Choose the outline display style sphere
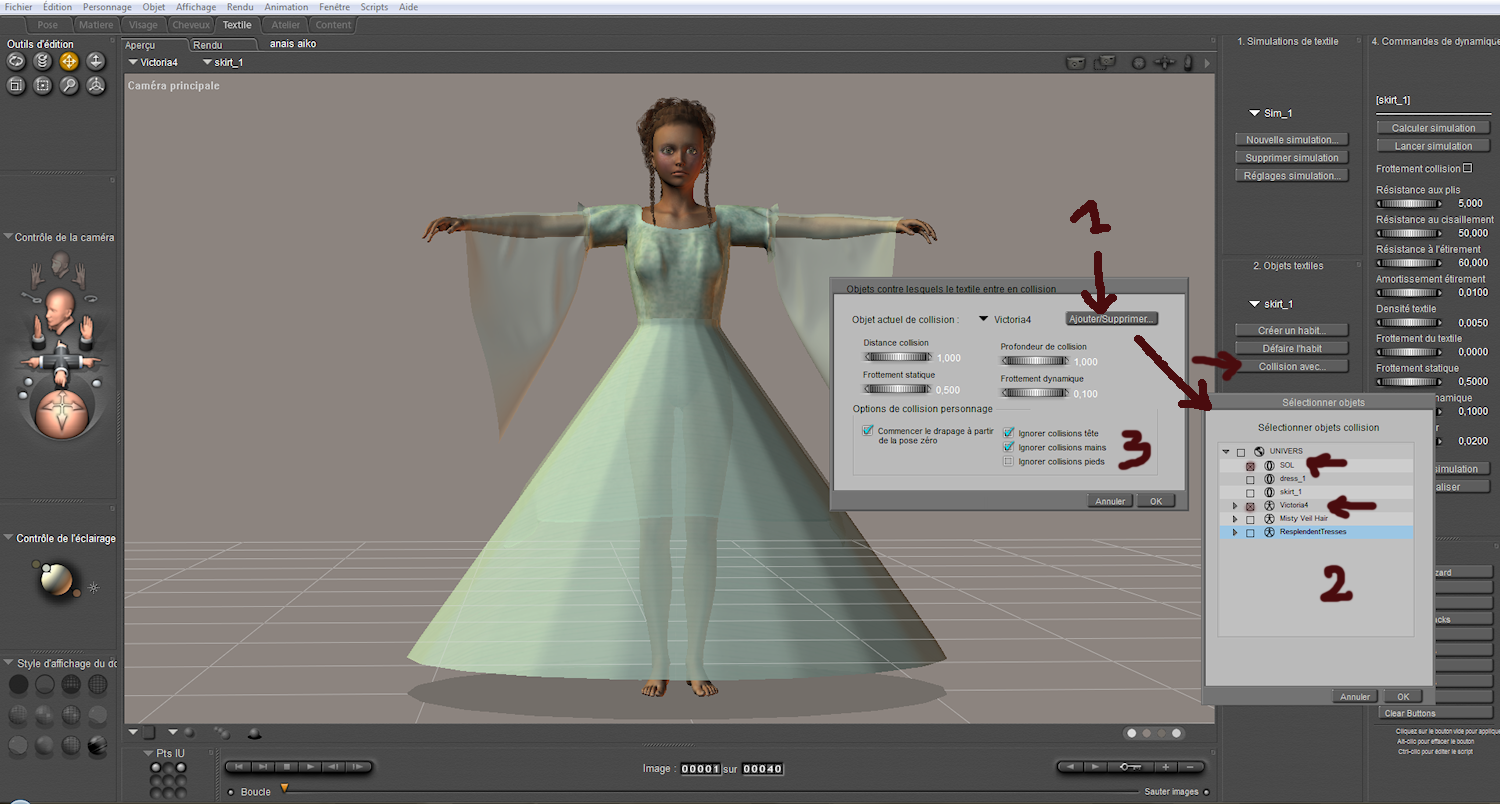 [45, 684]
